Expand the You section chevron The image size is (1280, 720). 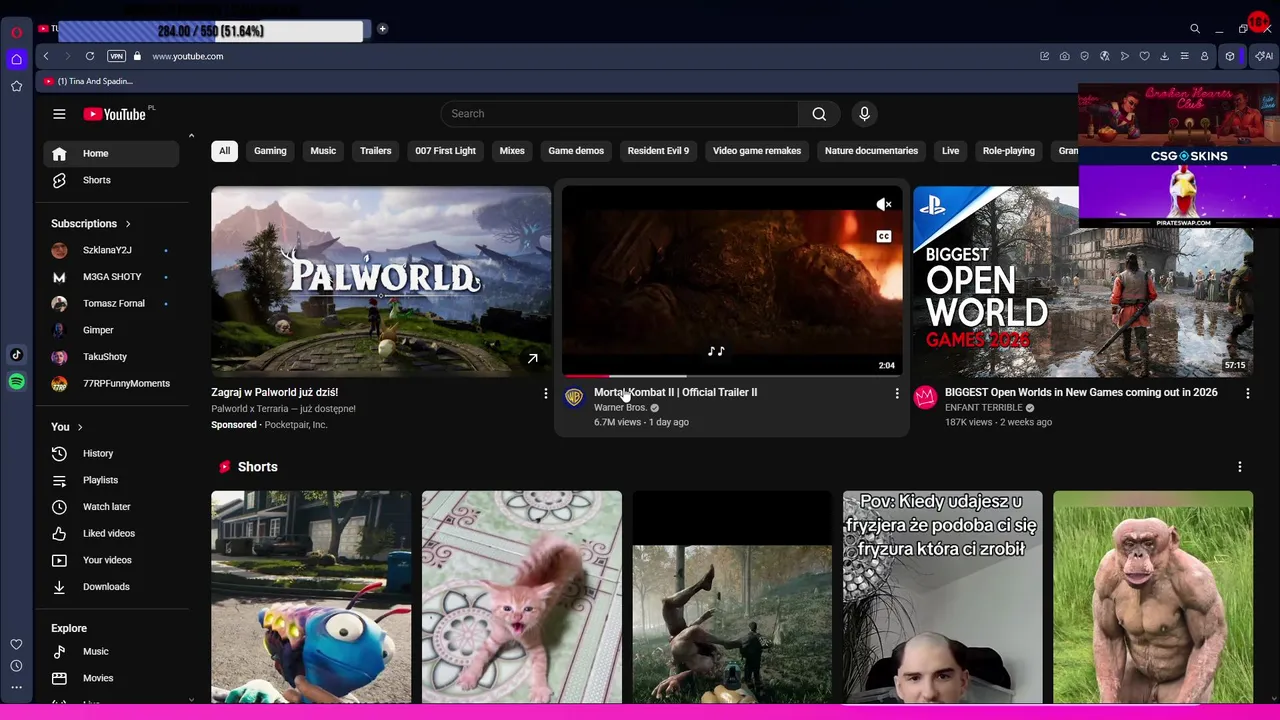[x=80, y=427]
